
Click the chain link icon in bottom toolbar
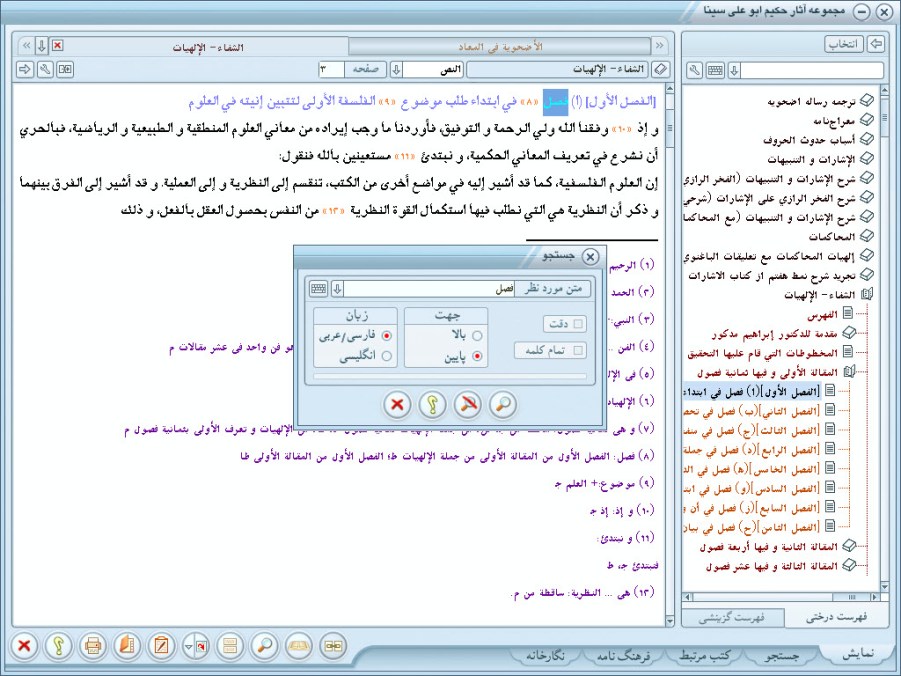[x=333, y=645]
